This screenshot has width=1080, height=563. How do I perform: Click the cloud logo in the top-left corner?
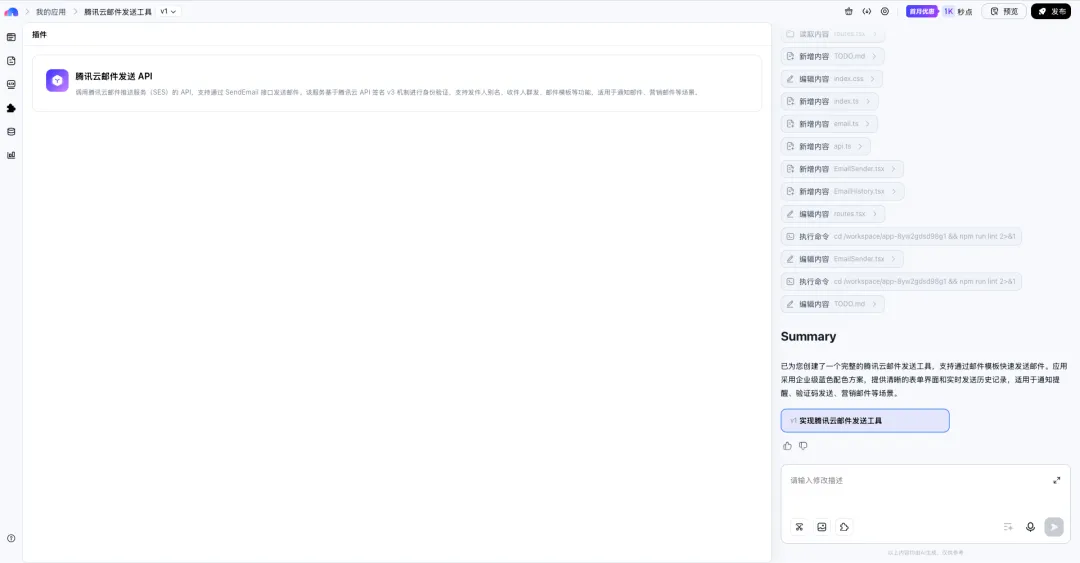click(x=11, y=12)
